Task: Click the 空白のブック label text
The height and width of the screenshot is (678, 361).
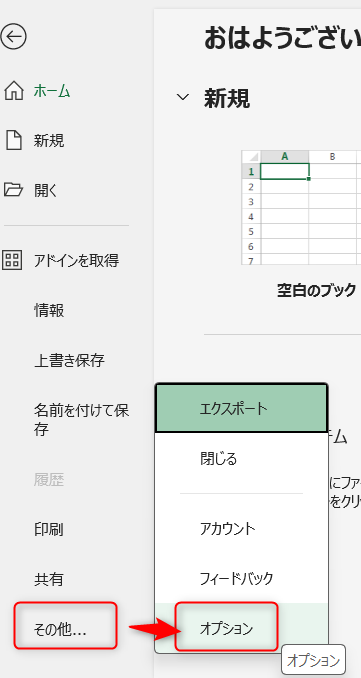Action: point(316,290)
